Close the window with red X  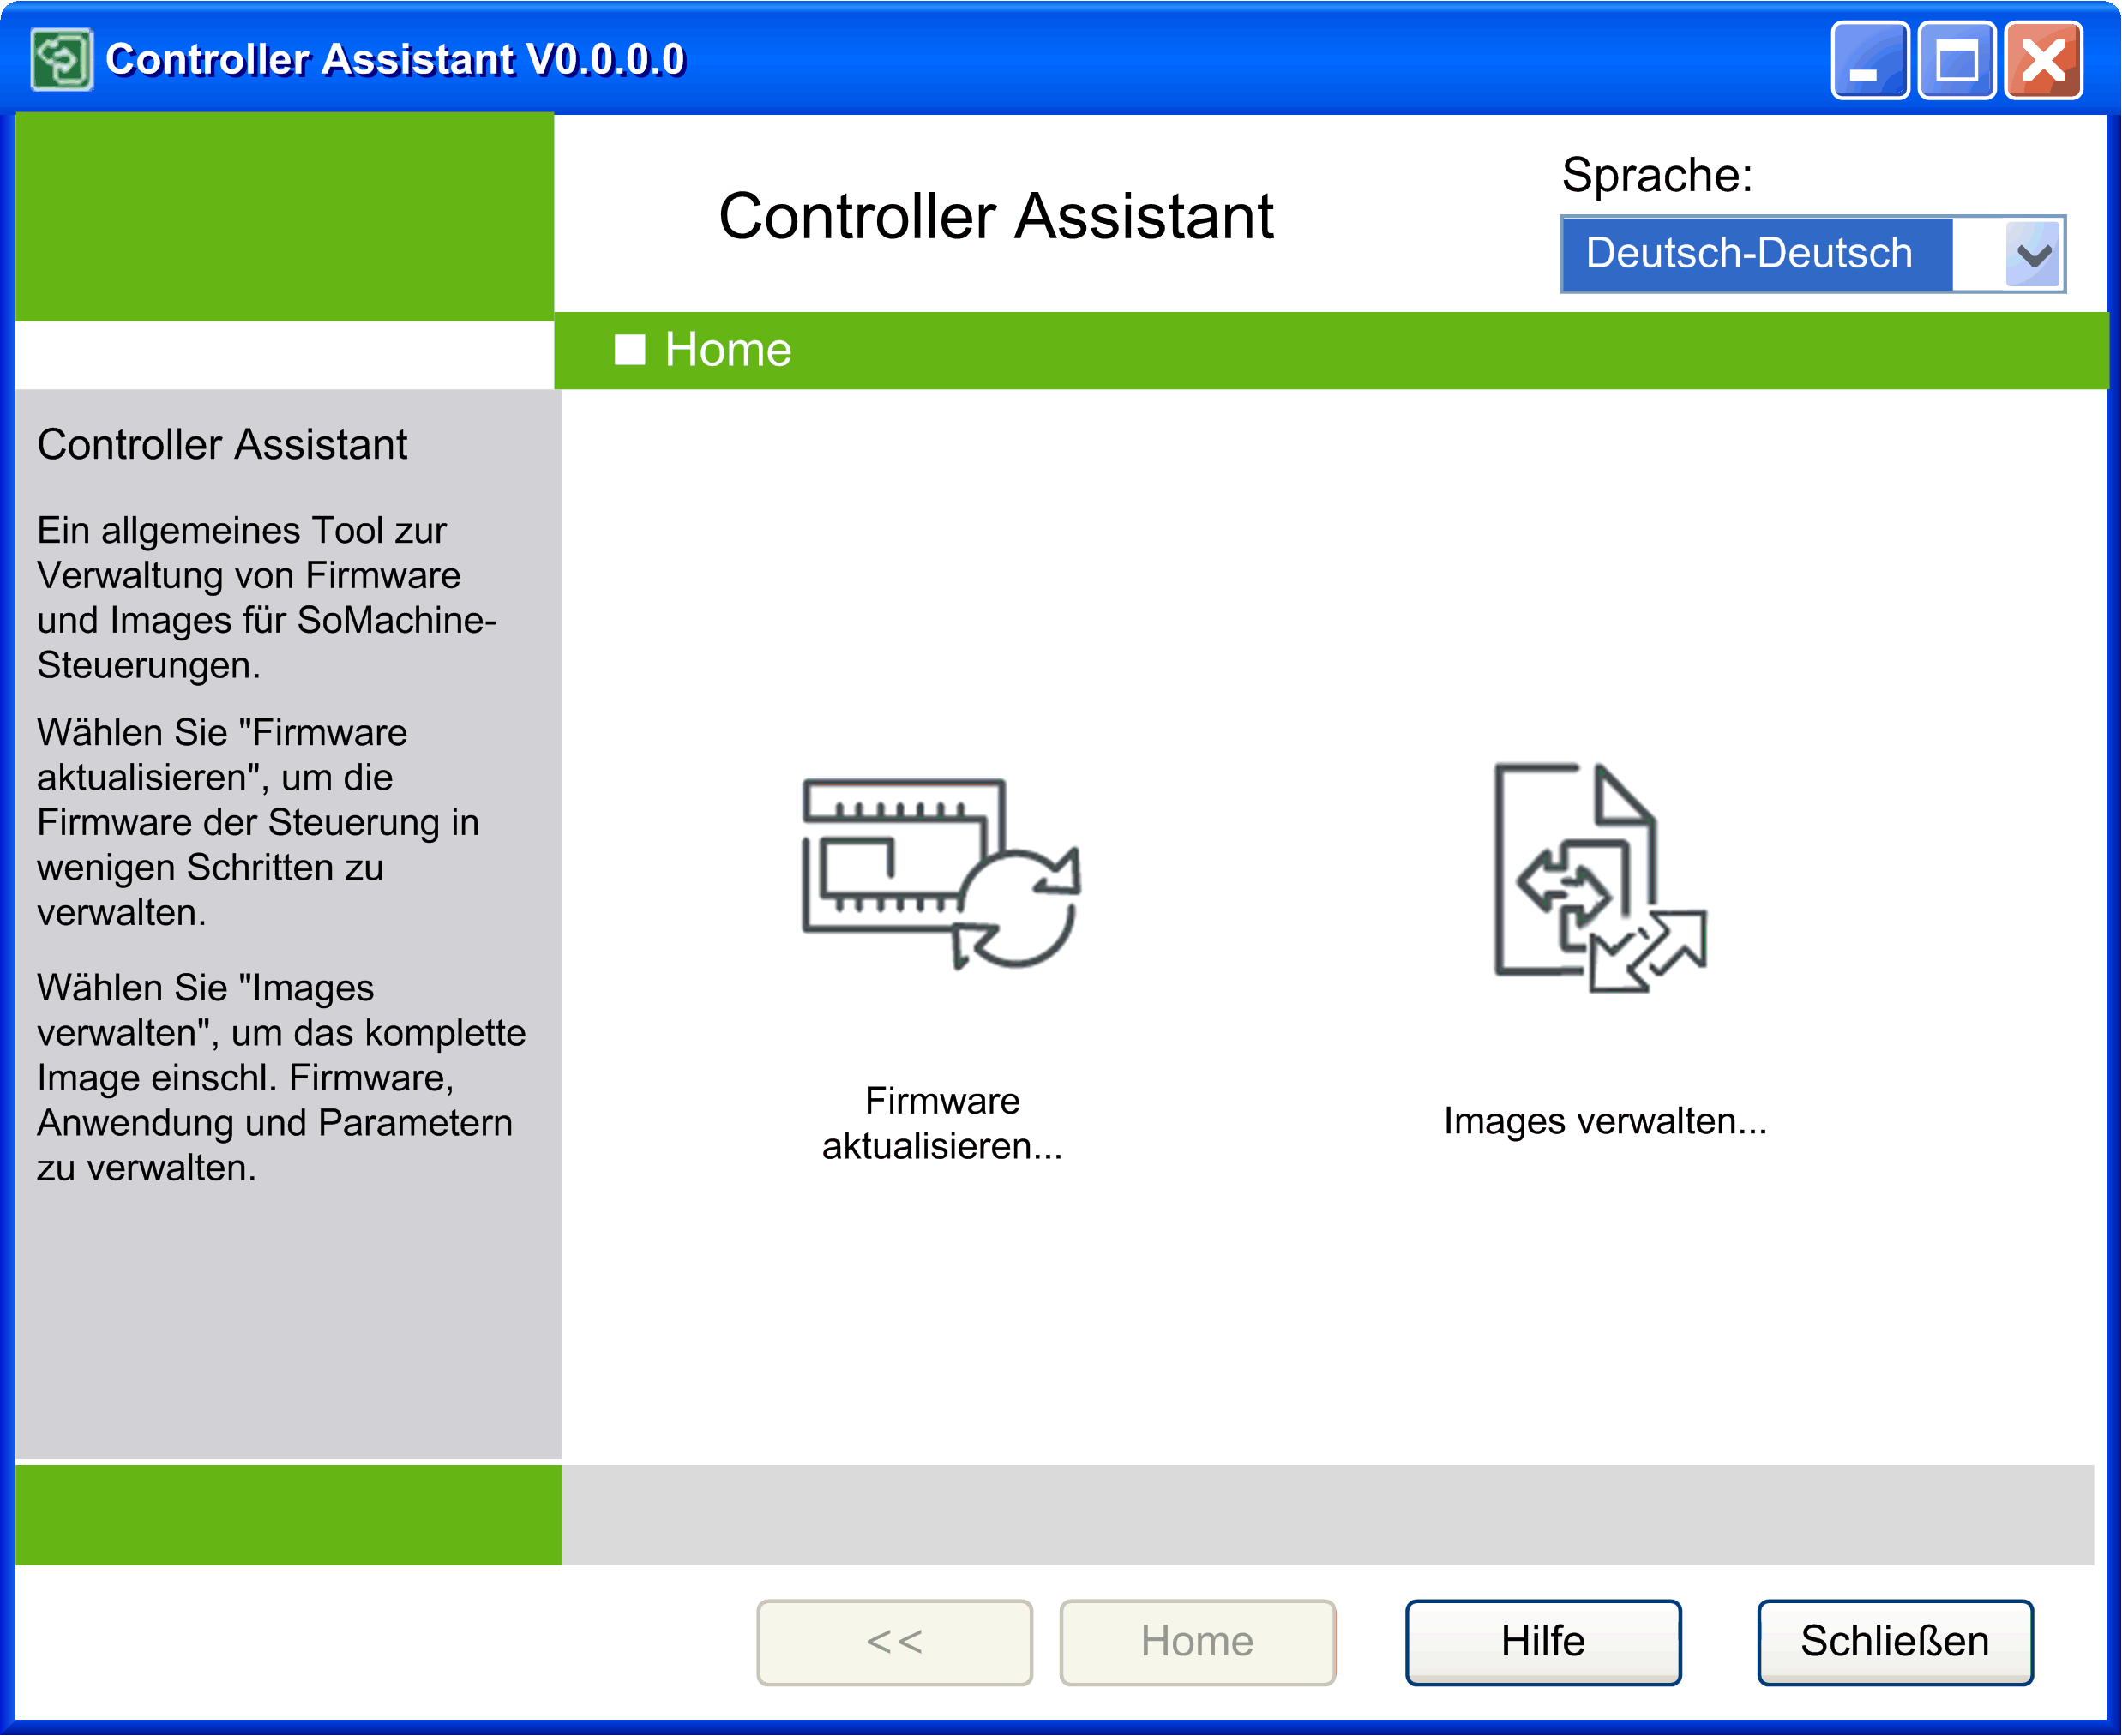[x=2043, y=61]
